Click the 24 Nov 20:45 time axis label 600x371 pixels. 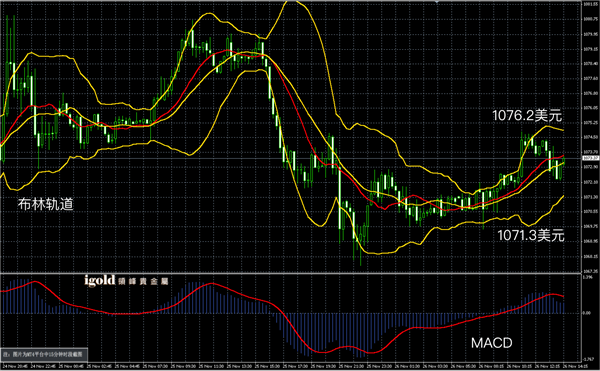click(x=15, y=366)
